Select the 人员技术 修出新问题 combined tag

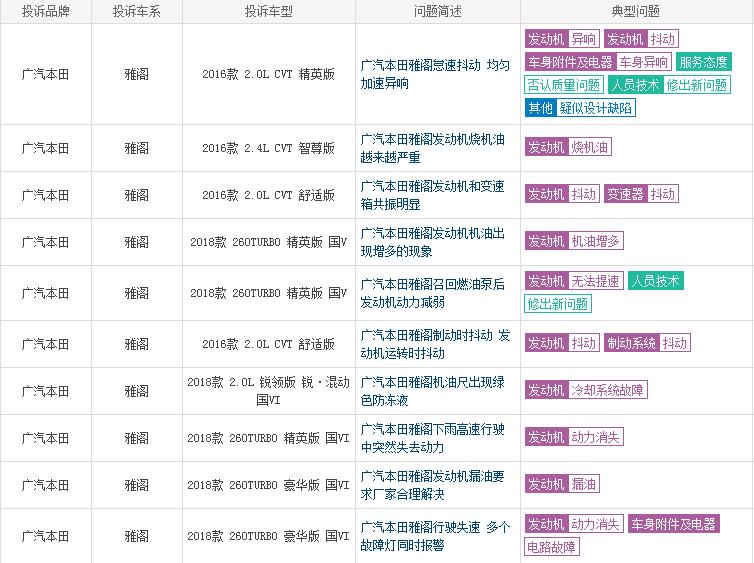pos(669,85)
